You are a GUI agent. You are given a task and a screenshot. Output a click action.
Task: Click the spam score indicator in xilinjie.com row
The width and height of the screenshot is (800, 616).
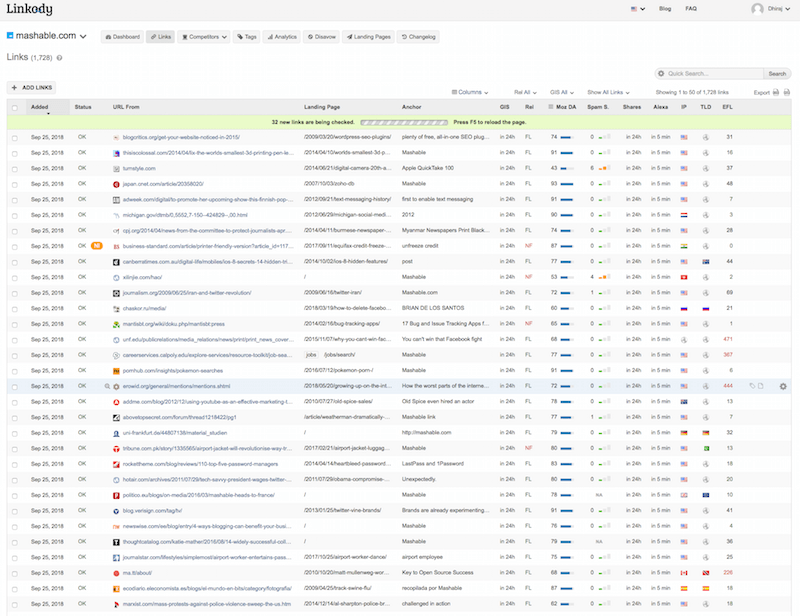[x=604, y=278]
